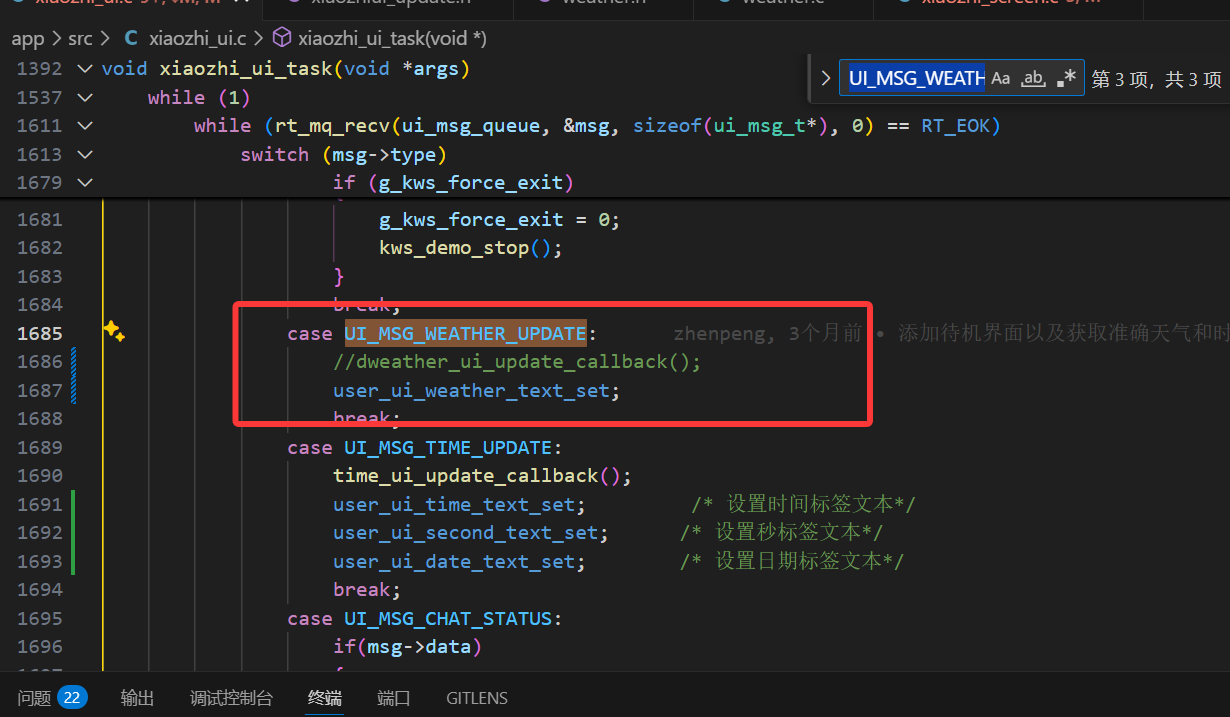Open the 问题 panel tab

(34, 698)
